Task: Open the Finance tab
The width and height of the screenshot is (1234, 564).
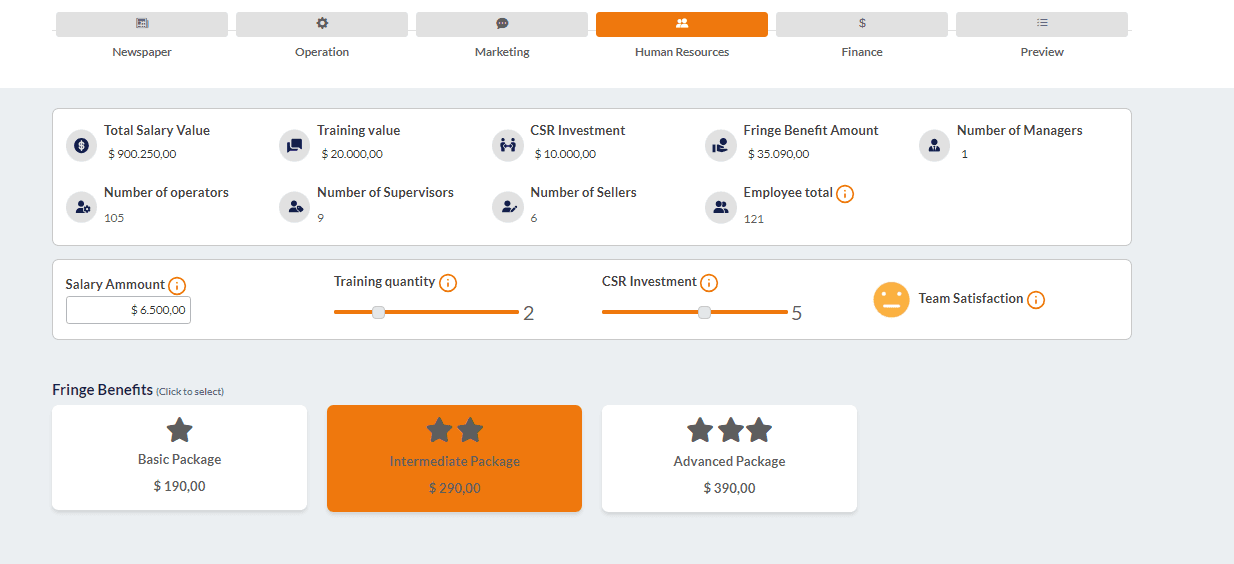Action: click(x=862, y=24)
